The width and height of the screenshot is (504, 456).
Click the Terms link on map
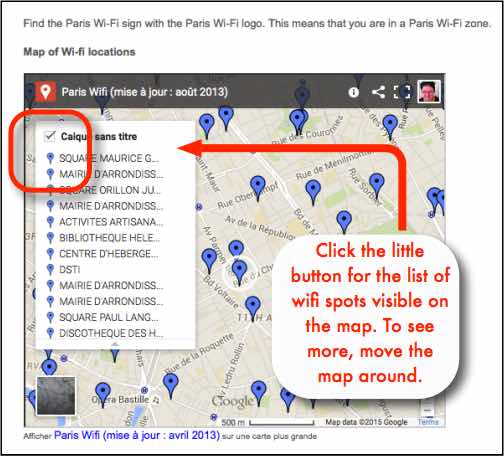pos(428,422)
